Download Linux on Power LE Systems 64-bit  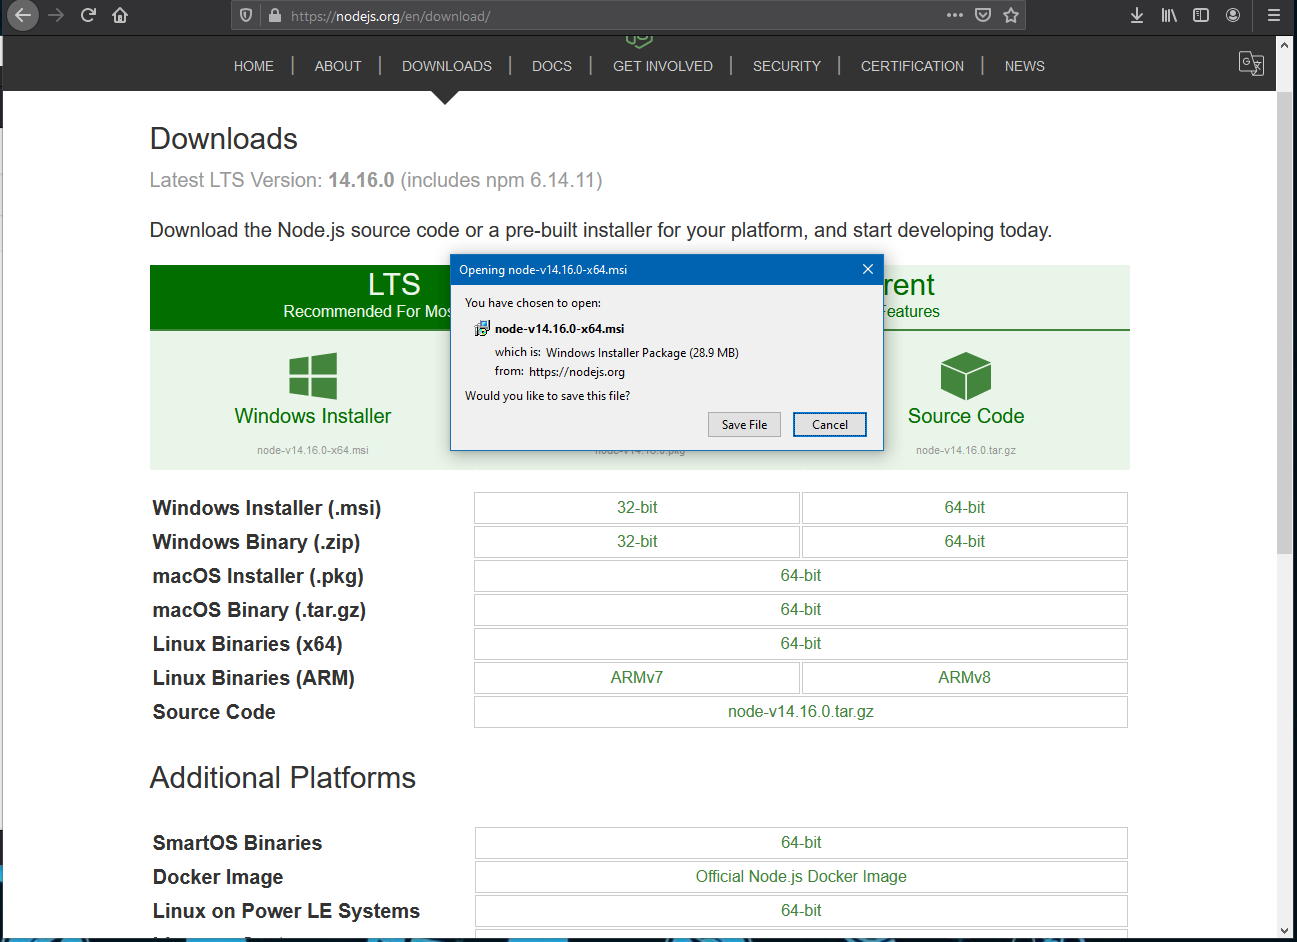pyautogui.click(x=801, y=911)
